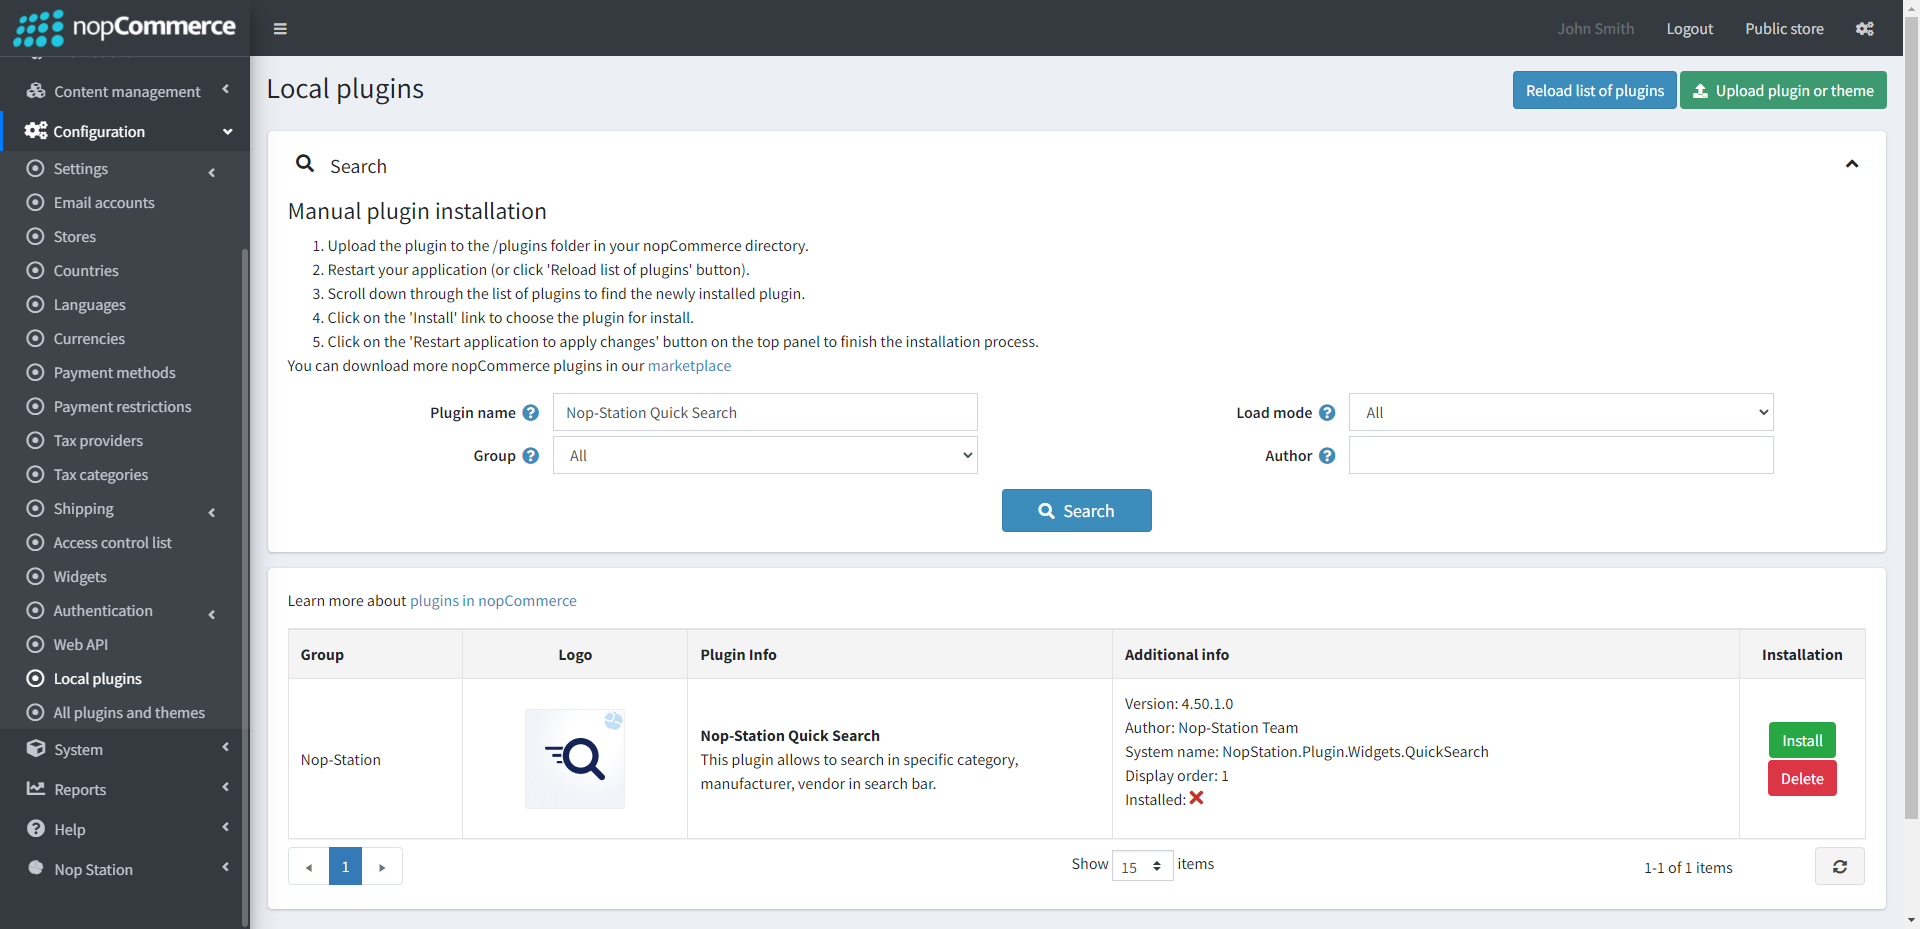This screenshot has height=929, width=1920.
Task: Click the Author help question icon
Action: coord(1327,456)
